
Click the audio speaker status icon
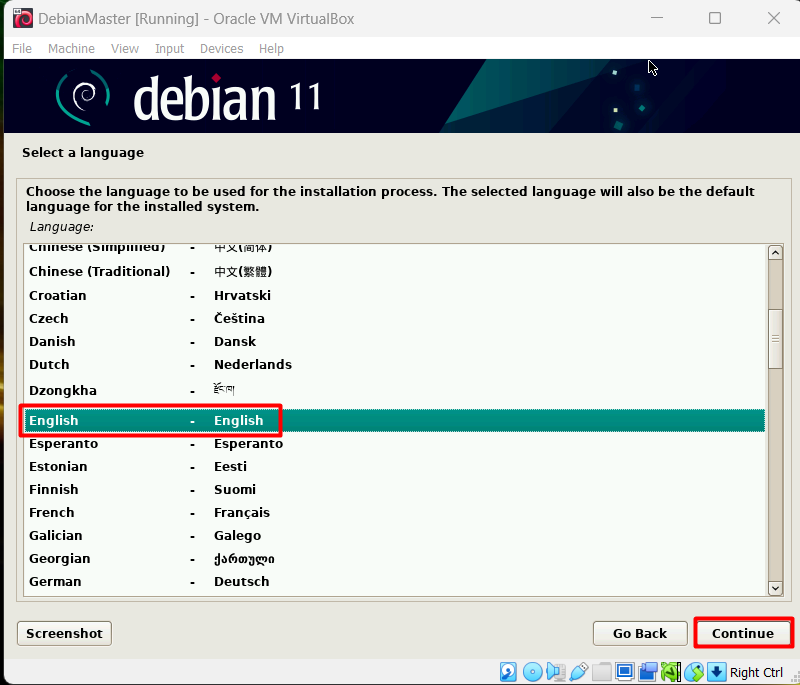556,672
